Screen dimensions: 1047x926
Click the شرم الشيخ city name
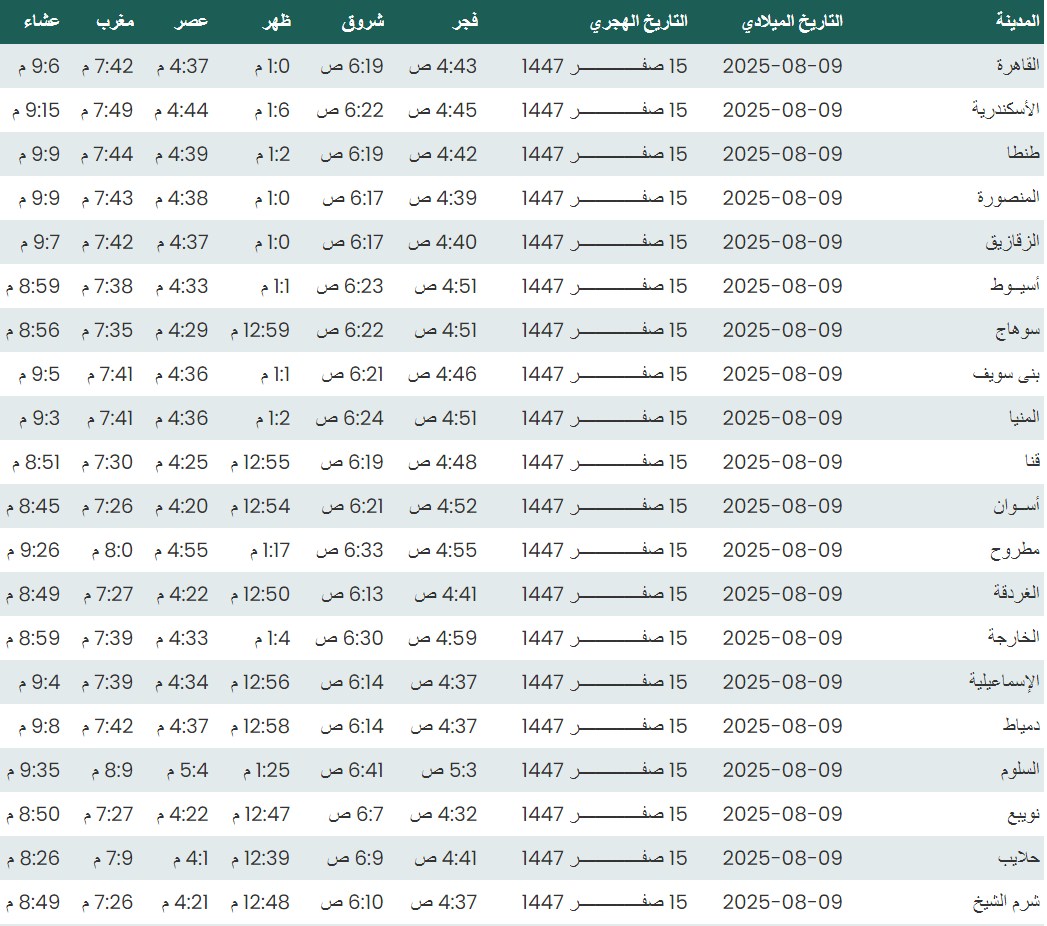[x=1006, y=902]
